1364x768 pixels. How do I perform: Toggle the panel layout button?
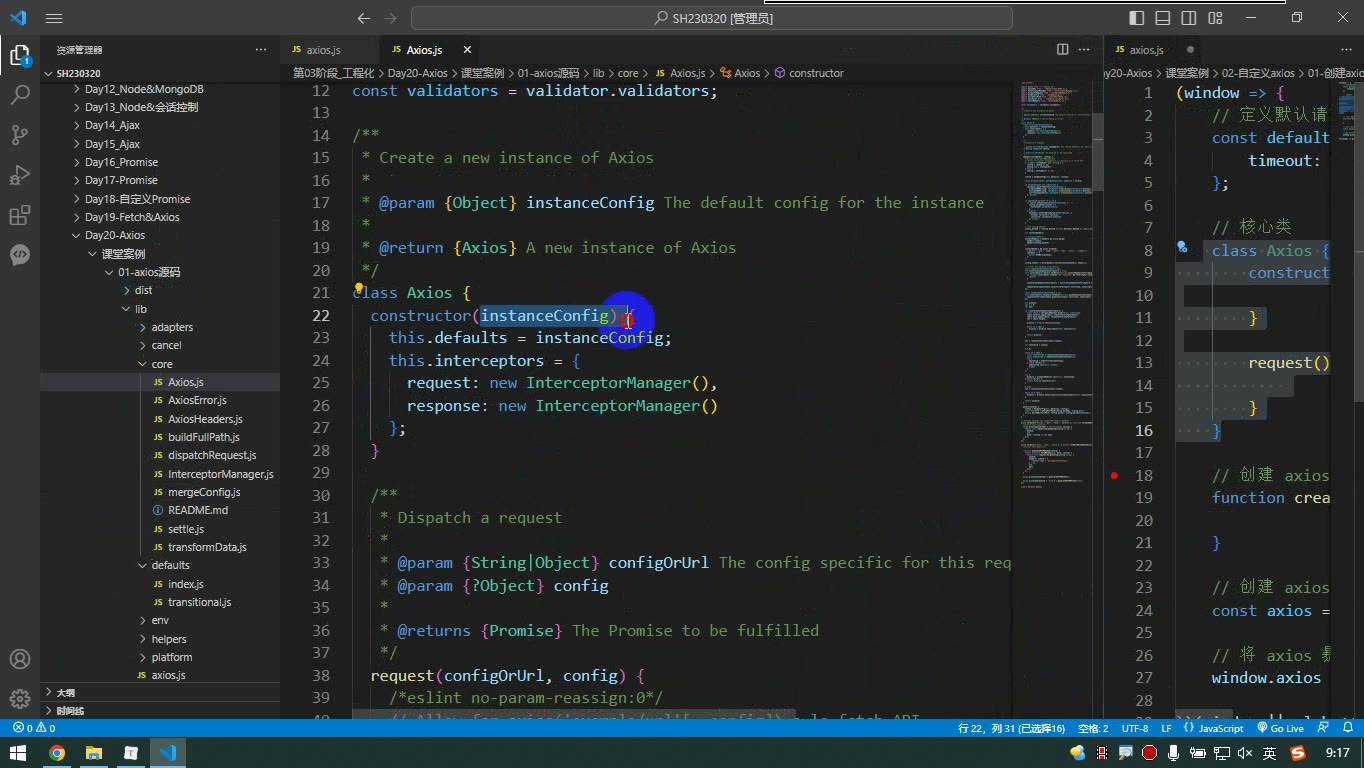point(1163,18)
